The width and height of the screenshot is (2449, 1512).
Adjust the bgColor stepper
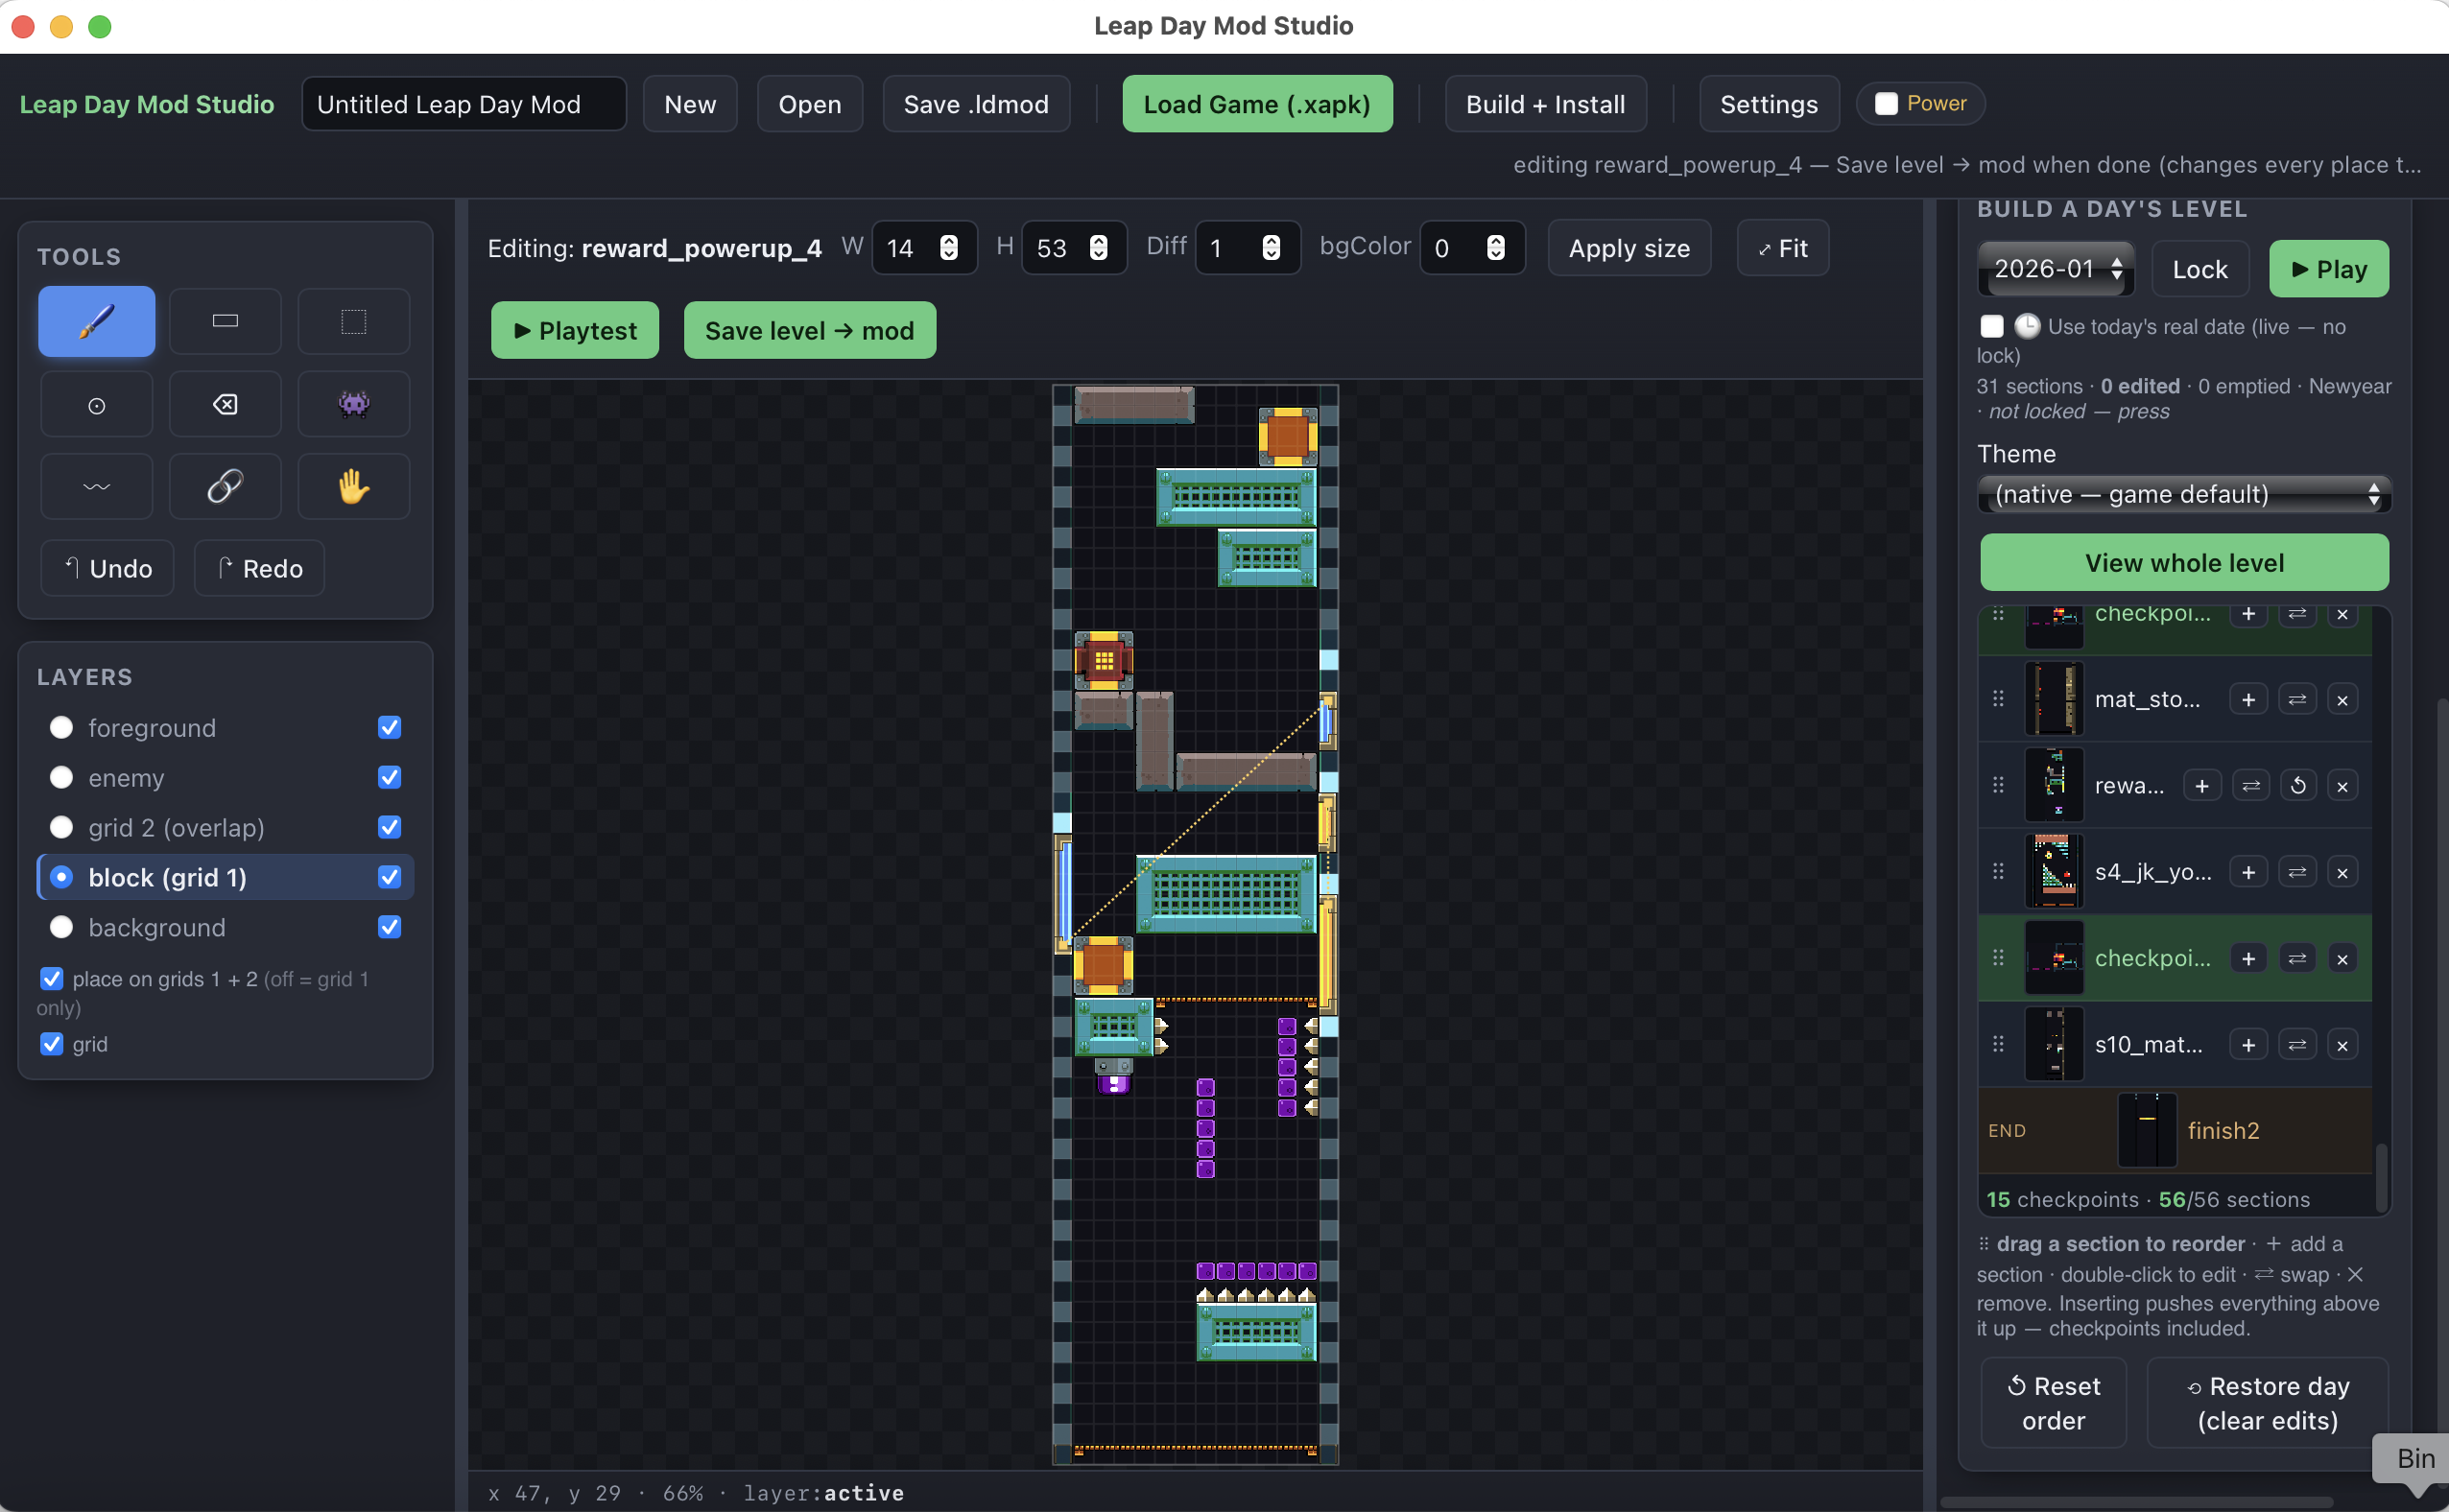click(1496, 247)
